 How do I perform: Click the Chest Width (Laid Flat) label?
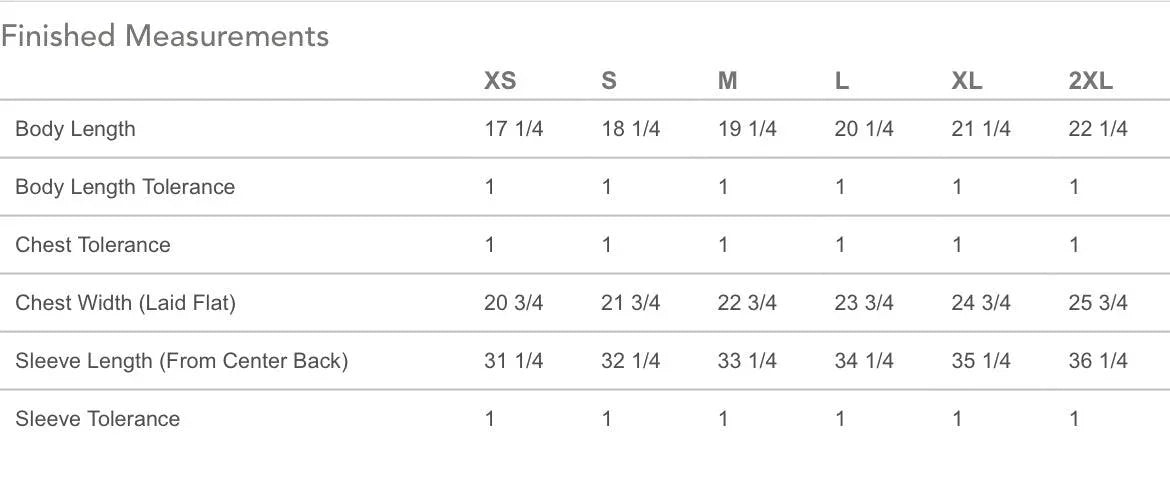click(x=125, y=303)
